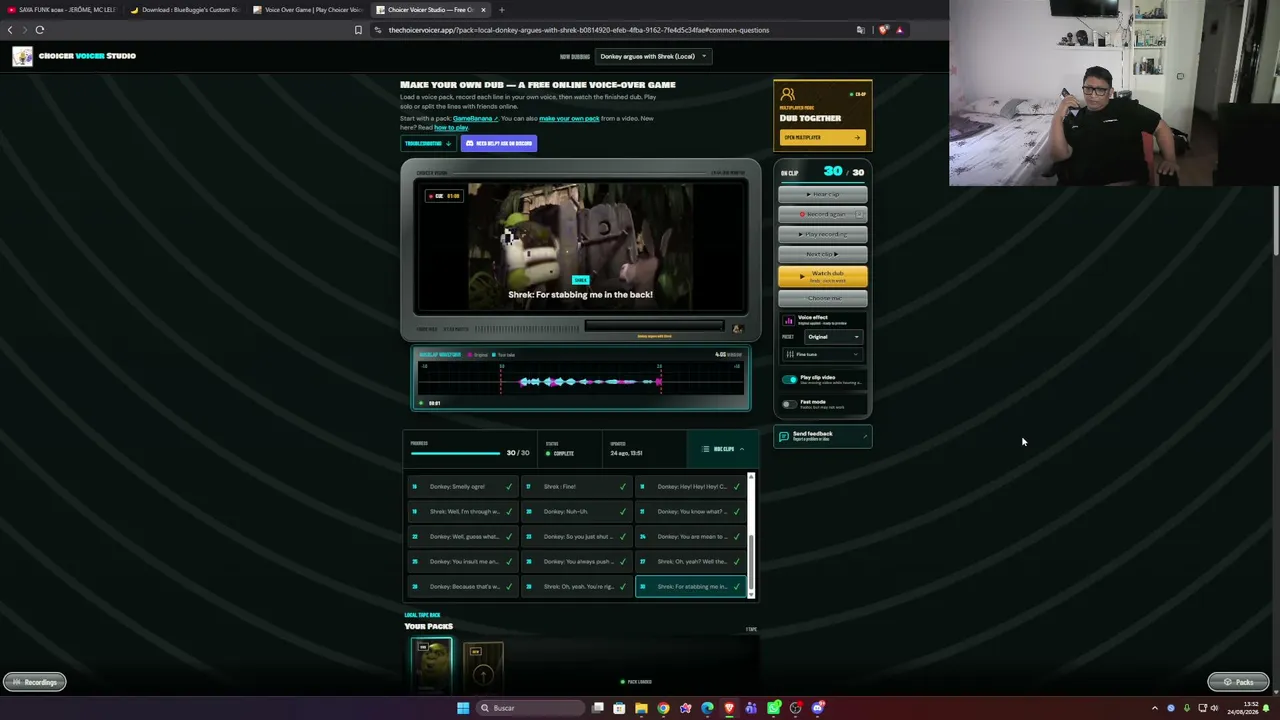The image size is (1280, 720).
Task: Click Need Help? Ask on Discord button
Action: 499,143
